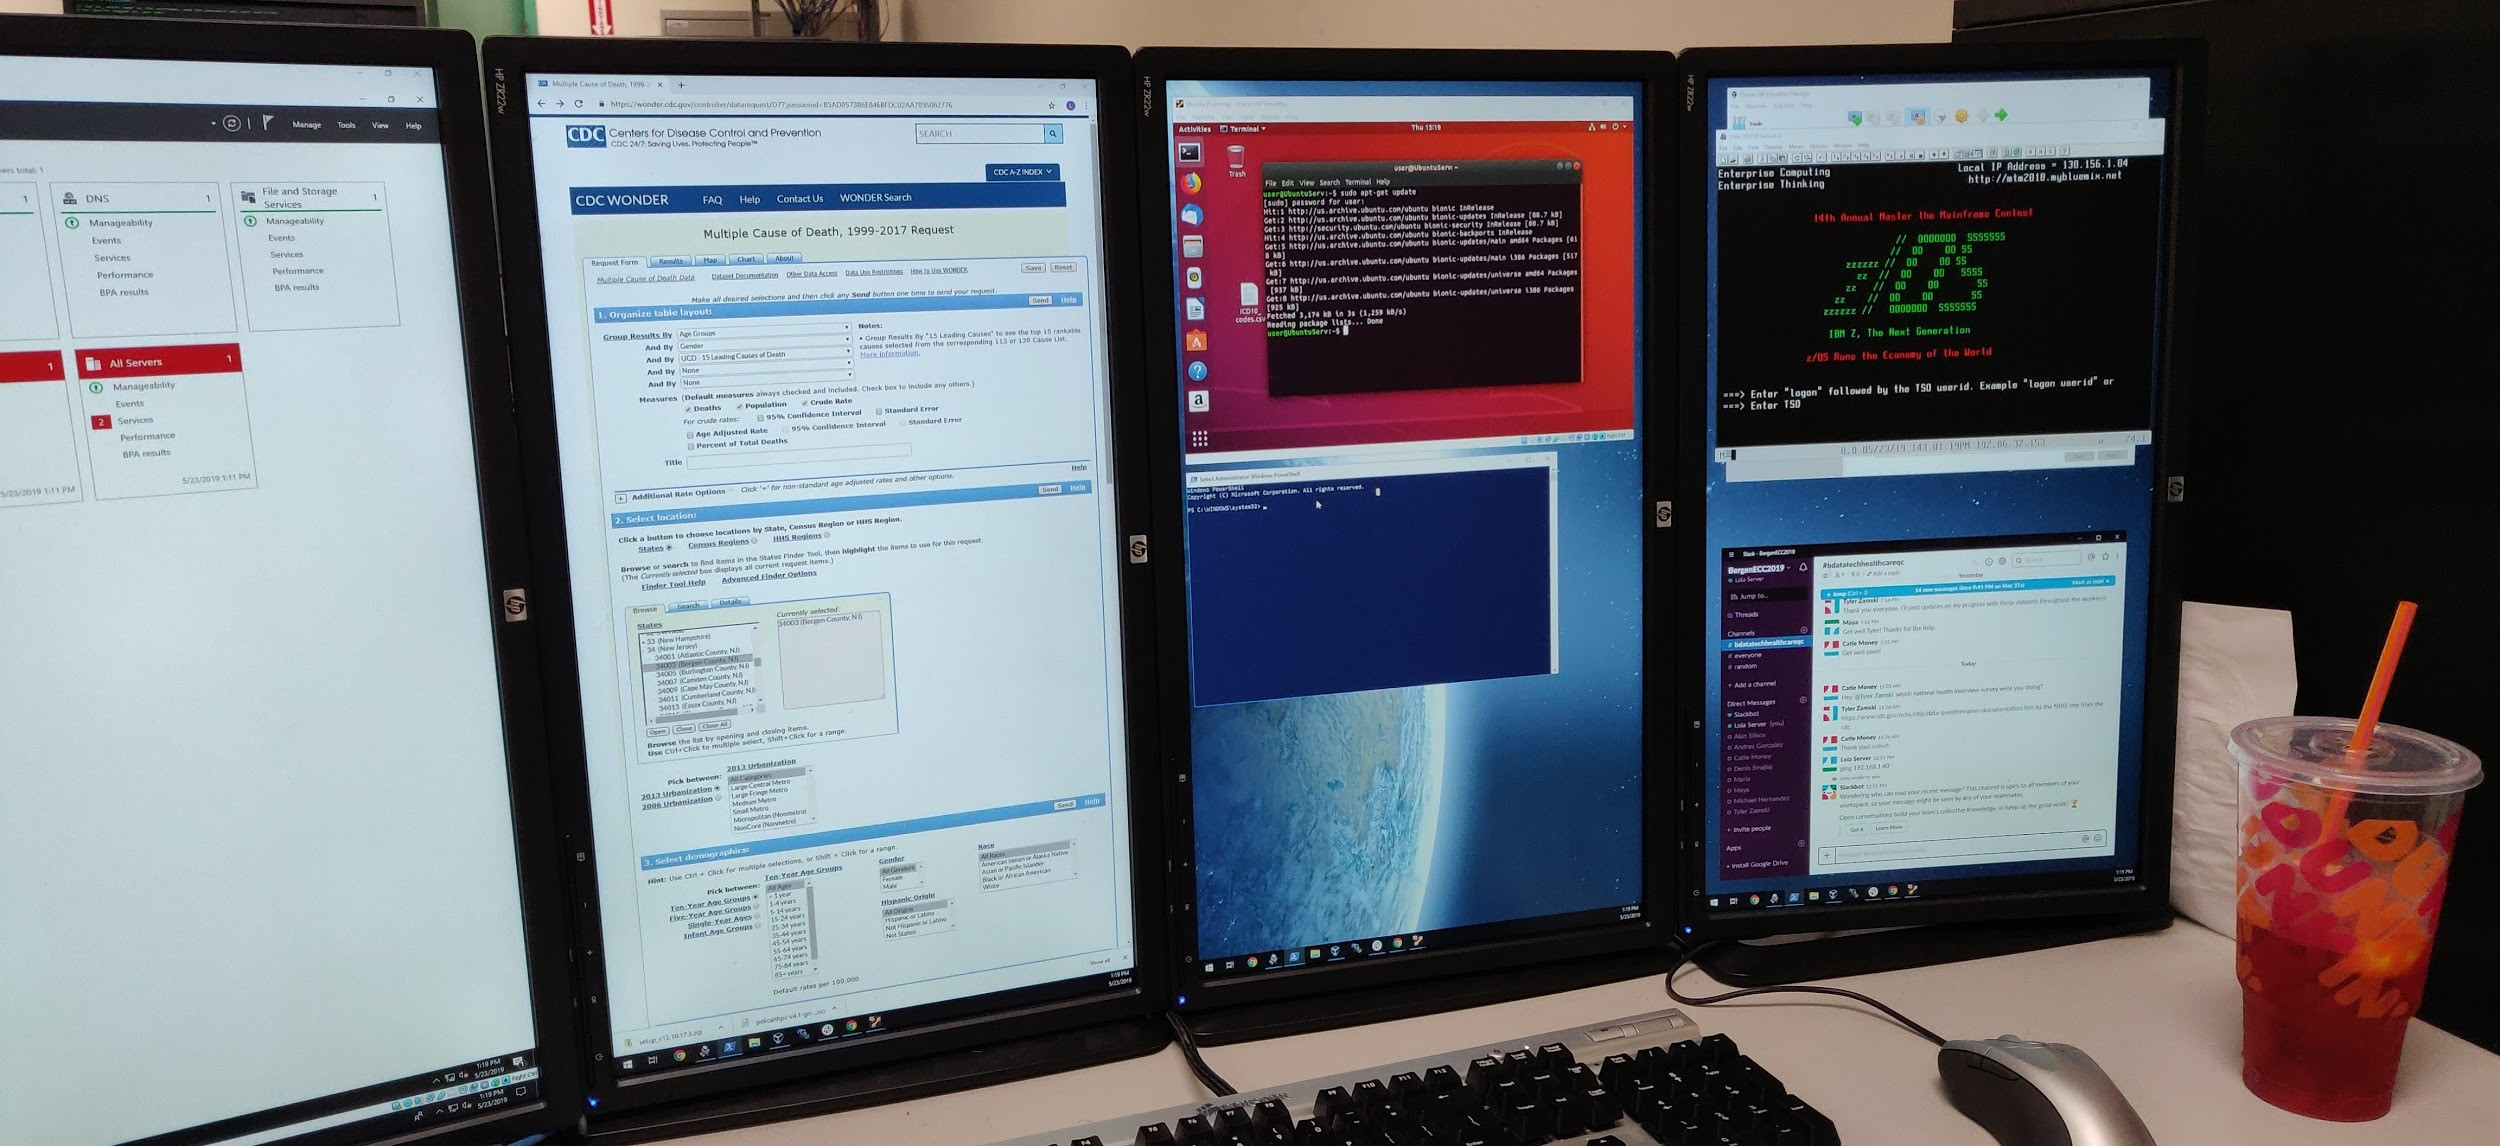This screenshot has height=1146, width=2500.
Task: Bookmark page with the star icon
Action: pyautogui.click(x=1051, y=105)
